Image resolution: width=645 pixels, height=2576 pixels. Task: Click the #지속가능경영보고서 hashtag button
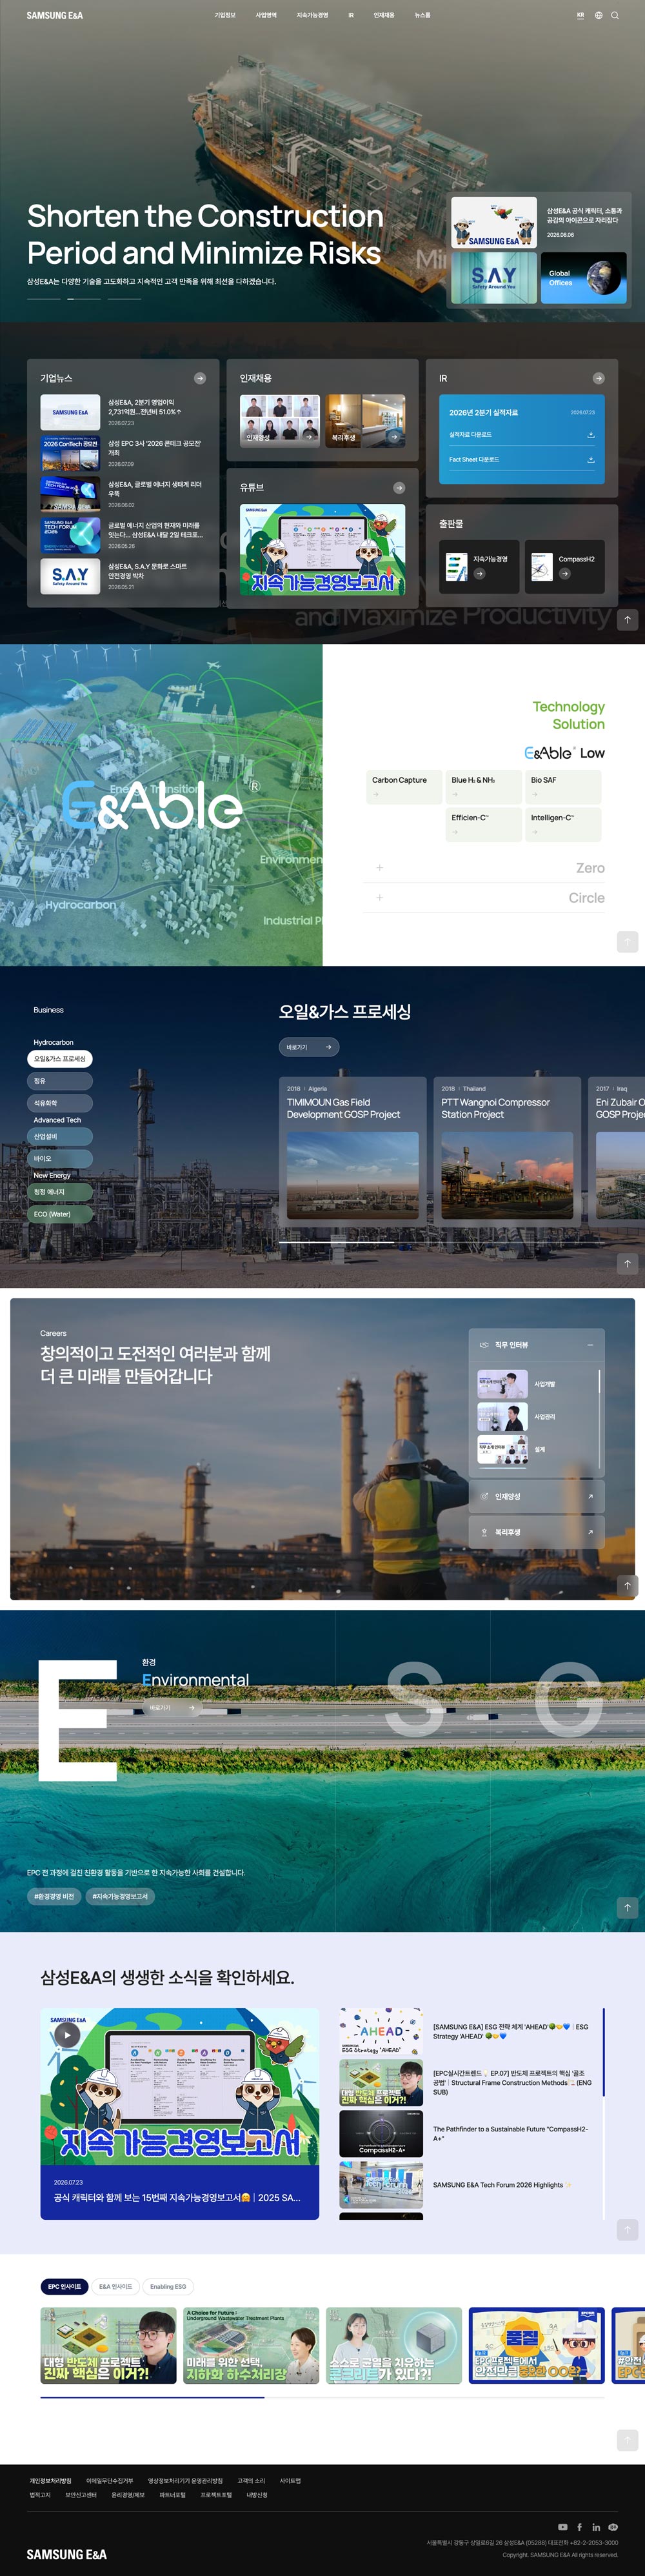(120, 1896)
